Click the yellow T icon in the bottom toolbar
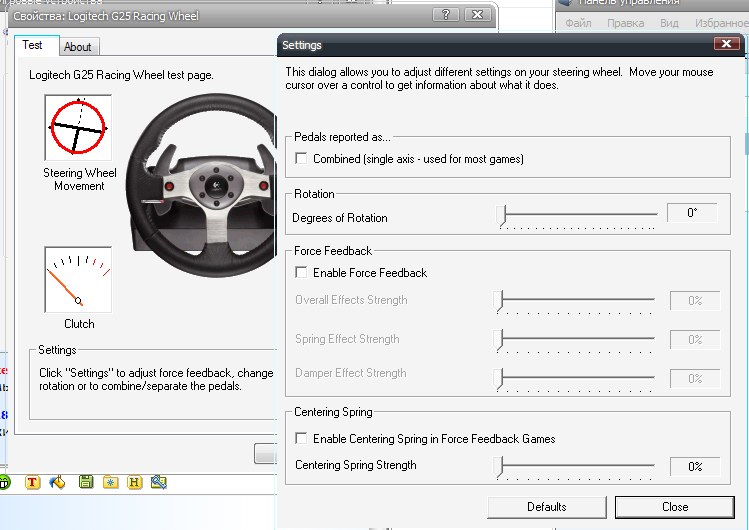The width and height of the screenshot is (749, 530). (32, 482)
